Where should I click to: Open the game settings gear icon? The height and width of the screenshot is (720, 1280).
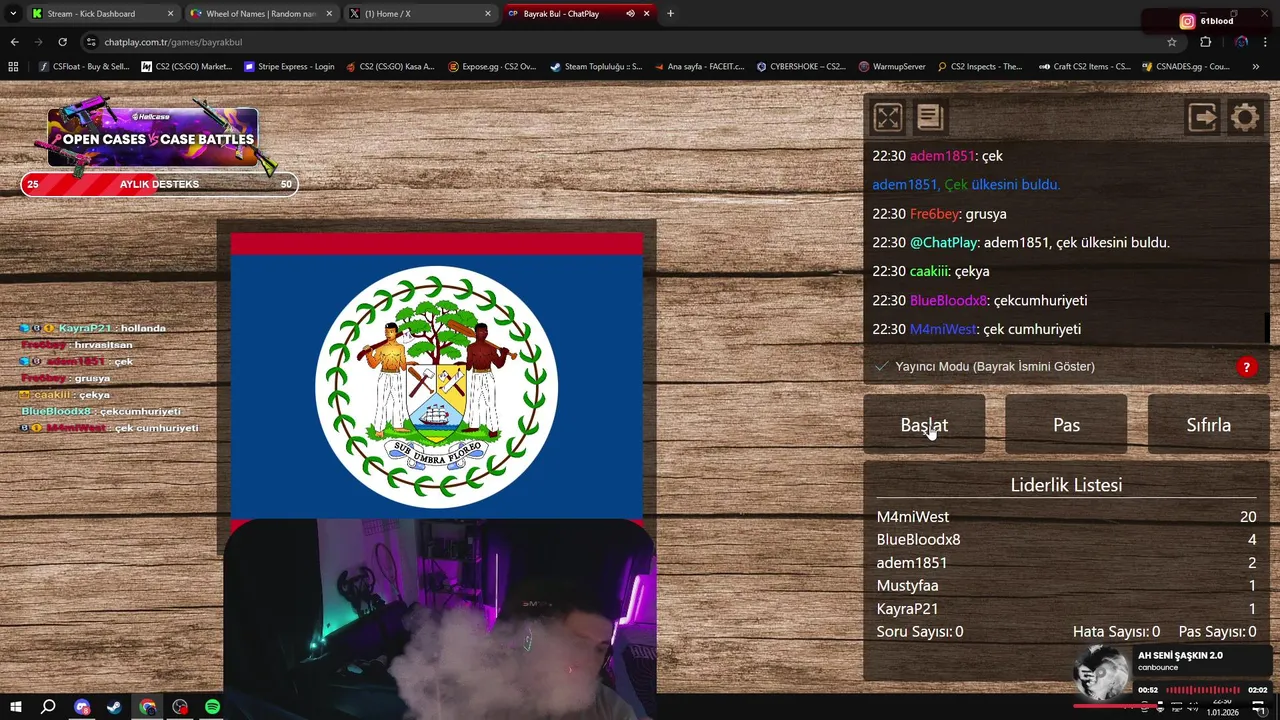coord(1245,118)
